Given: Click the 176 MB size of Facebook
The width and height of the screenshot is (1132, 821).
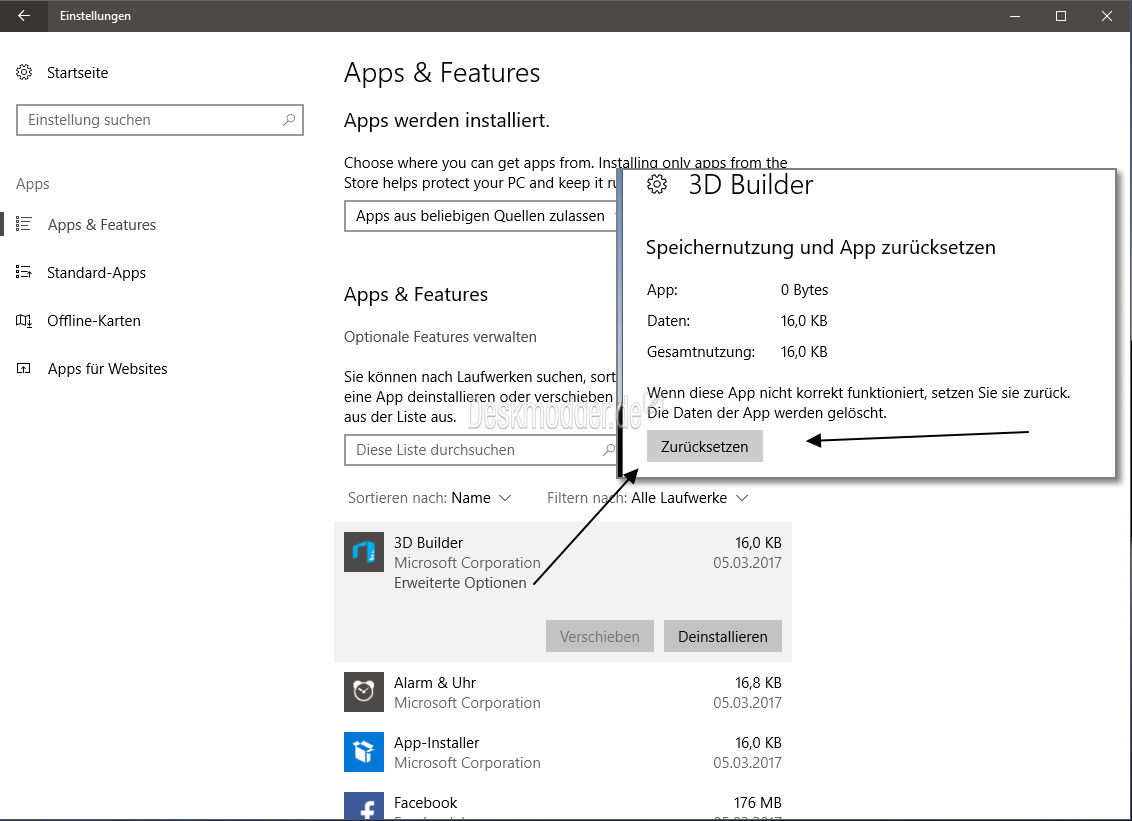Looking at the screenshot, I should tap(757, 803).
